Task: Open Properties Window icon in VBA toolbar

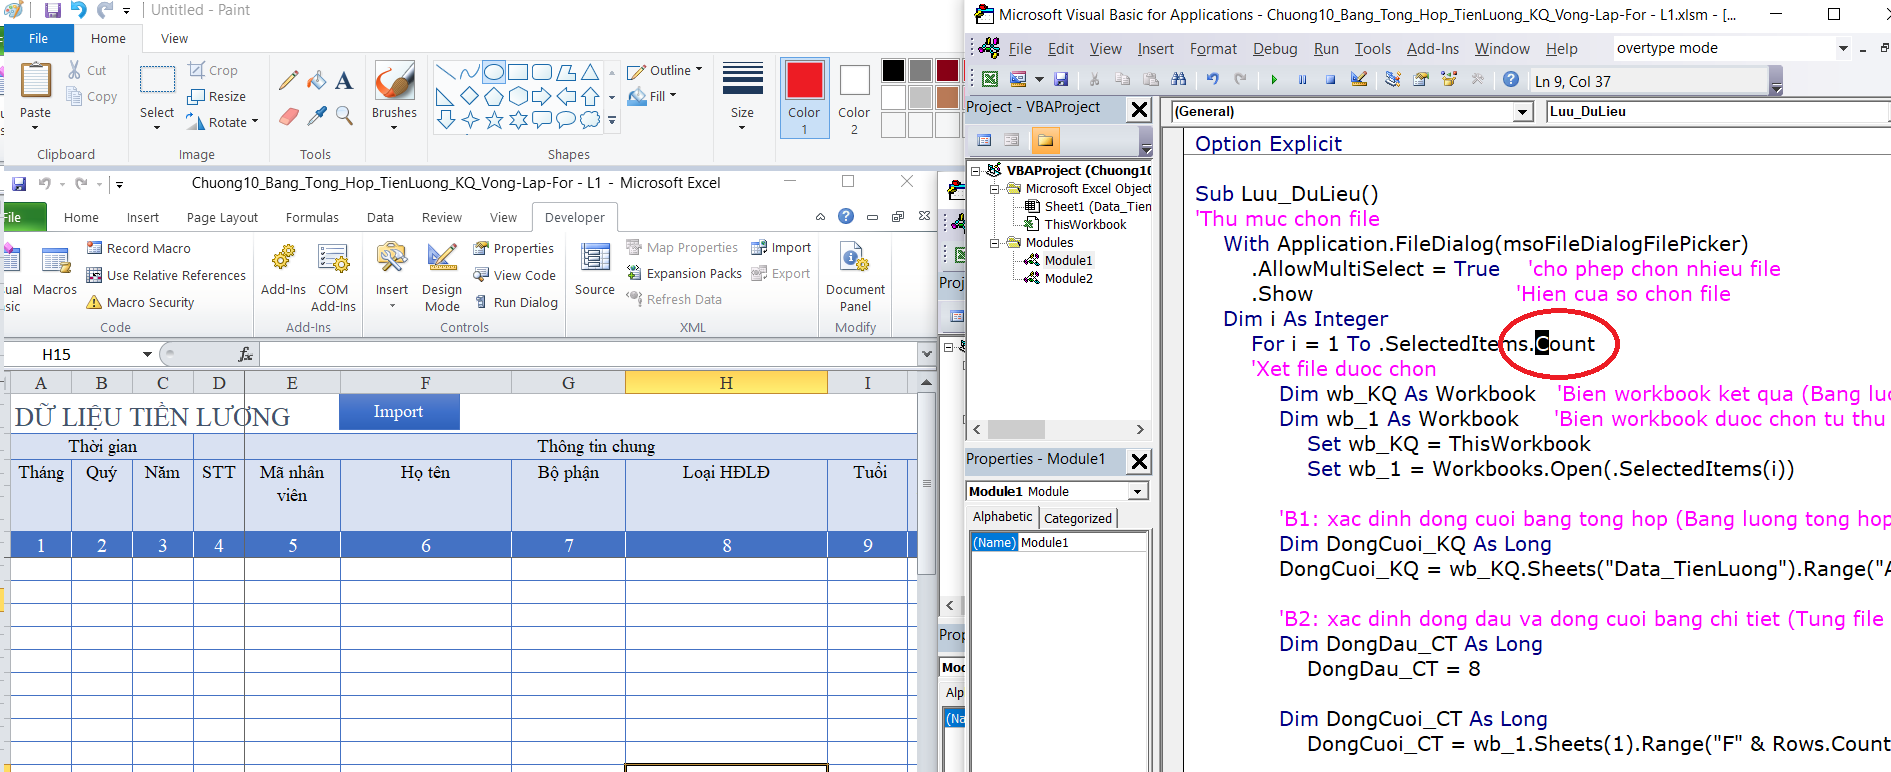Action: pyautogui.click(x=1421, y=80)
